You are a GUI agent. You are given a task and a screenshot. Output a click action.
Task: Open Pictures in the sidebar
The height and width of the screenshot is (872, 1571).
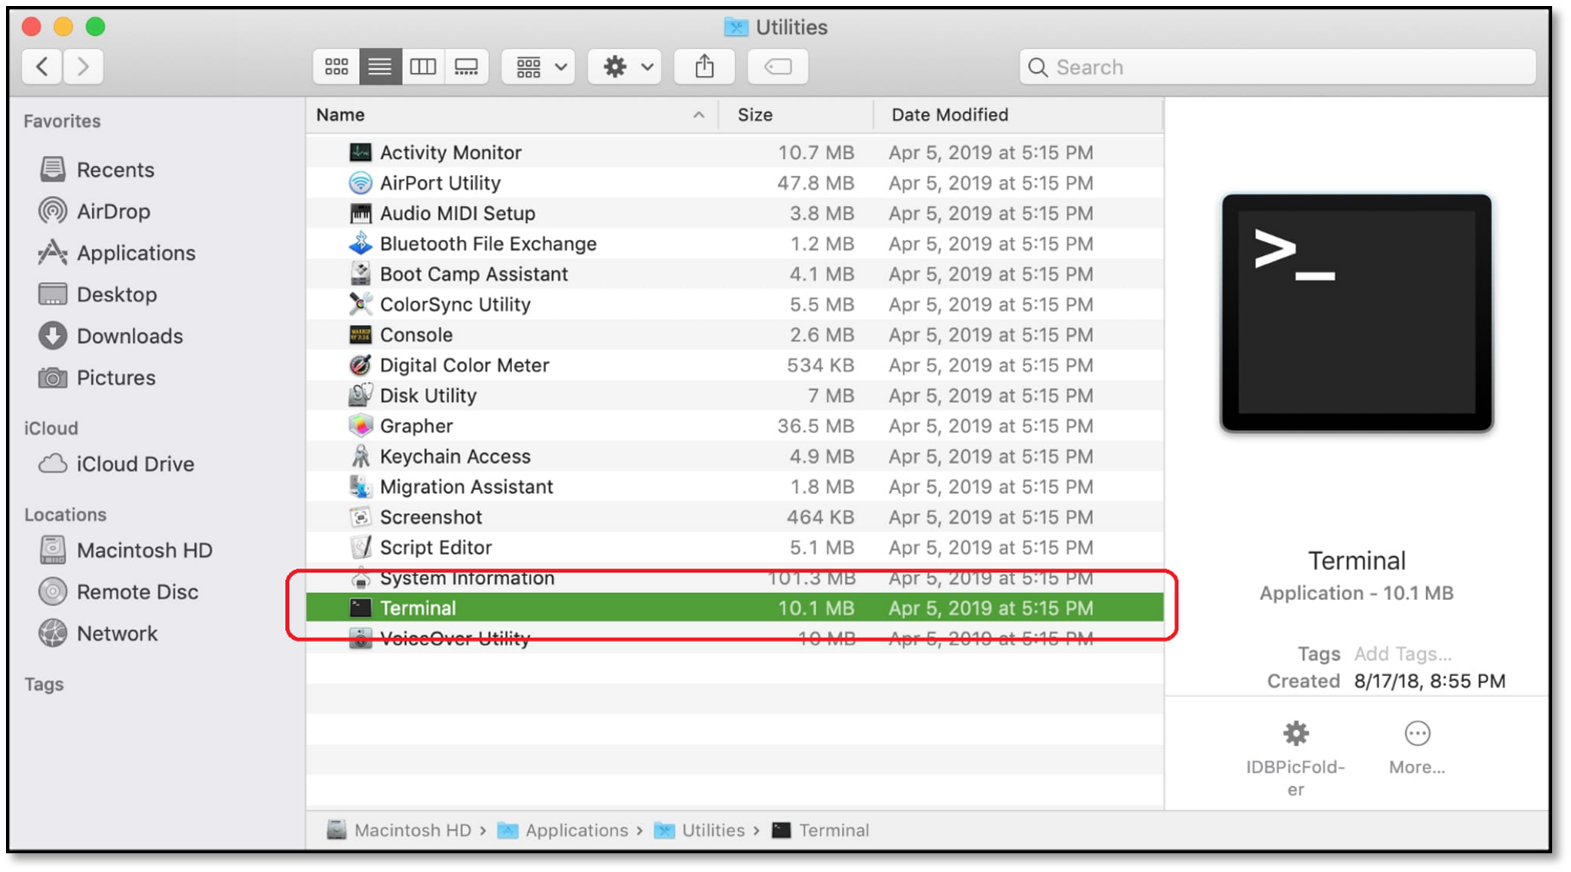coord(97,378)
